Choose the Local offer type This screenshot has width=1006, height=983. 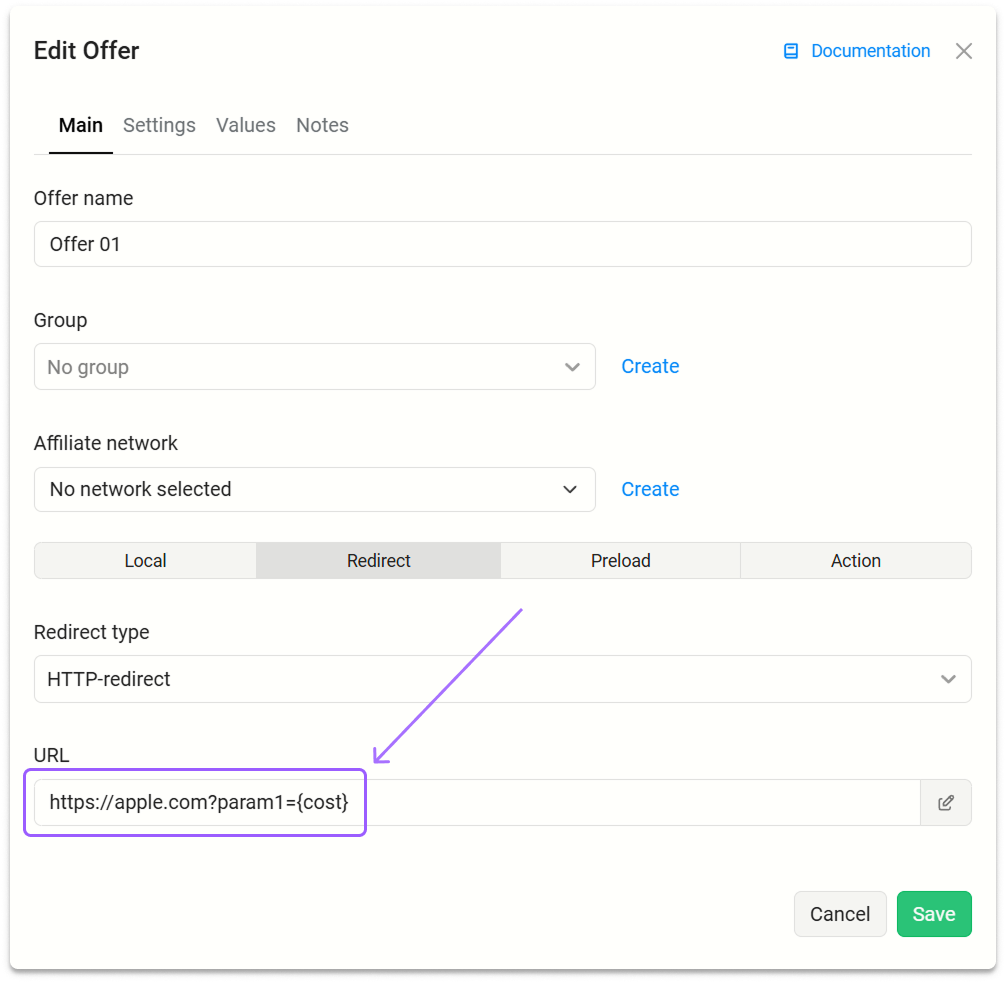coord(146,561)
